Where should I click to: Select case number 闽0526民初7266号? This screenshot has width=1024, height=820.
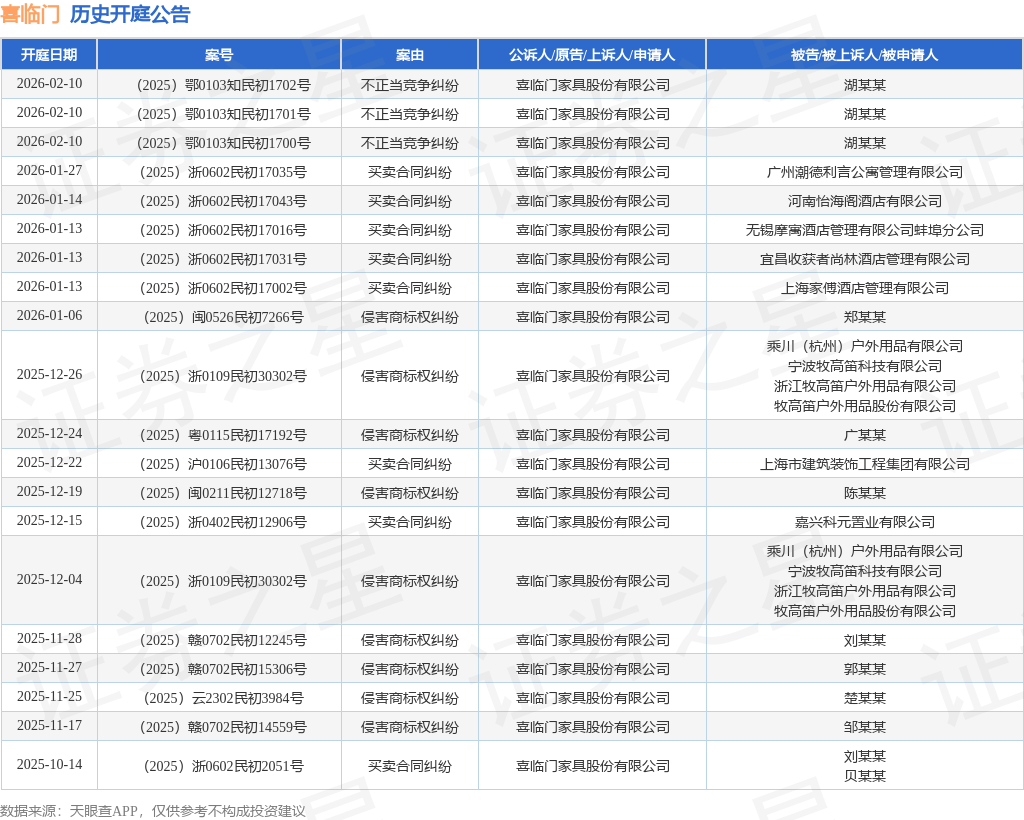[x=223, y=317]
